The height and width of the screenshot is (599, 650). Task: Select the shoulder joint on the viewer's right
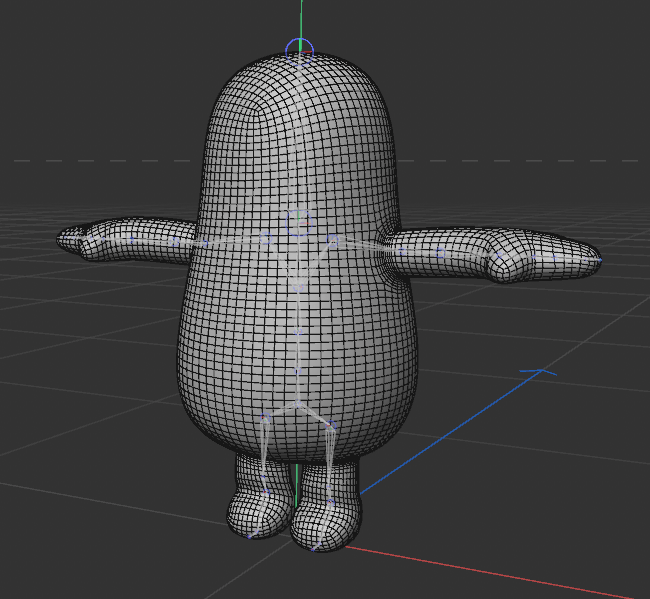[x=332, y=240]
